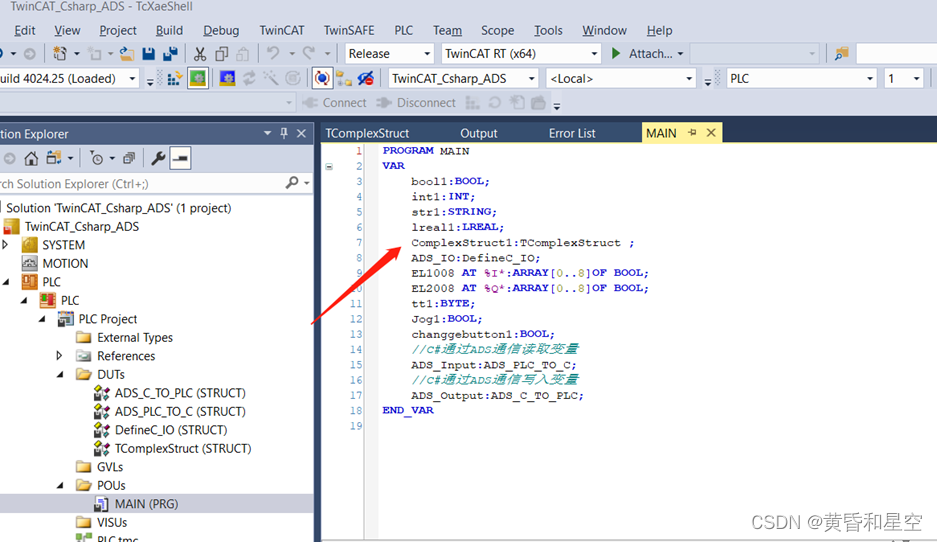Collapse the VAR block in code editor
Viewport: 937px width, 542px height.
(329, 166)
